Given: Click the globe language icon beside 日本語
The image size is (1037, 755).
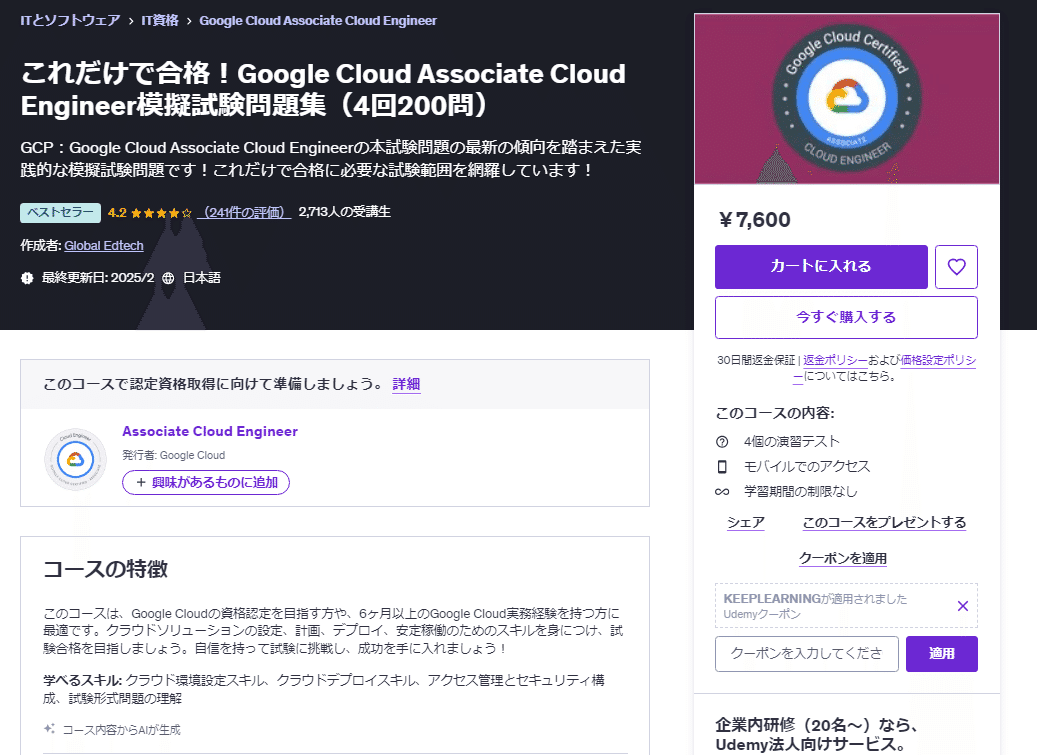Looking at the screenshot, I should coord(169,278).
